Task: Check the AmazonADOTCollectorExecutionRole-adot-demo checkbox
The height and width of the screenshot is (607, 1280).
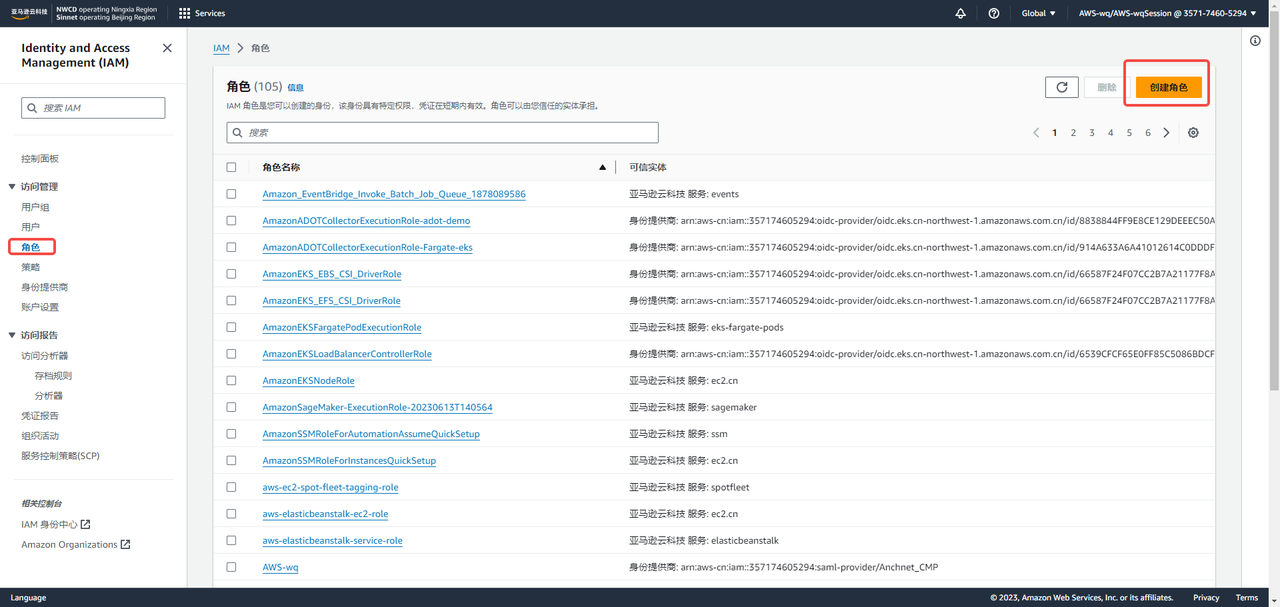Action: point(232,220)
